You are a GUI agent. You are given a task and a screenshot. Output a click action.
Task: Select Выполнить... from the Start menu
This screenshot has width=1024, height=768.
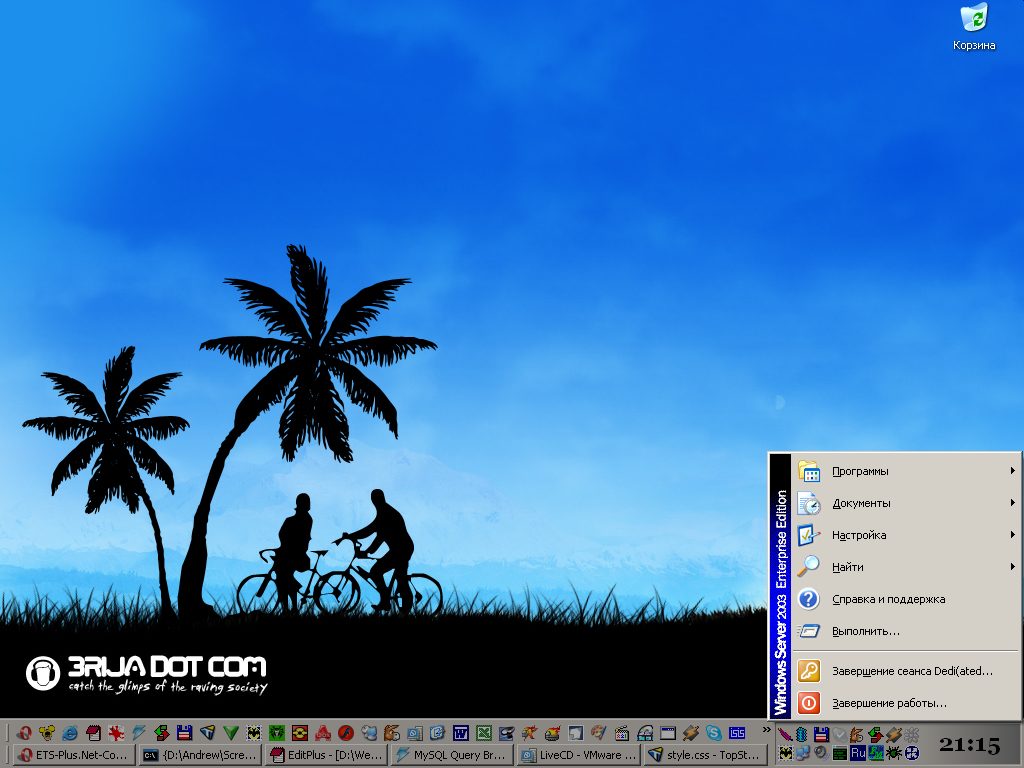(x=866, y=631)
